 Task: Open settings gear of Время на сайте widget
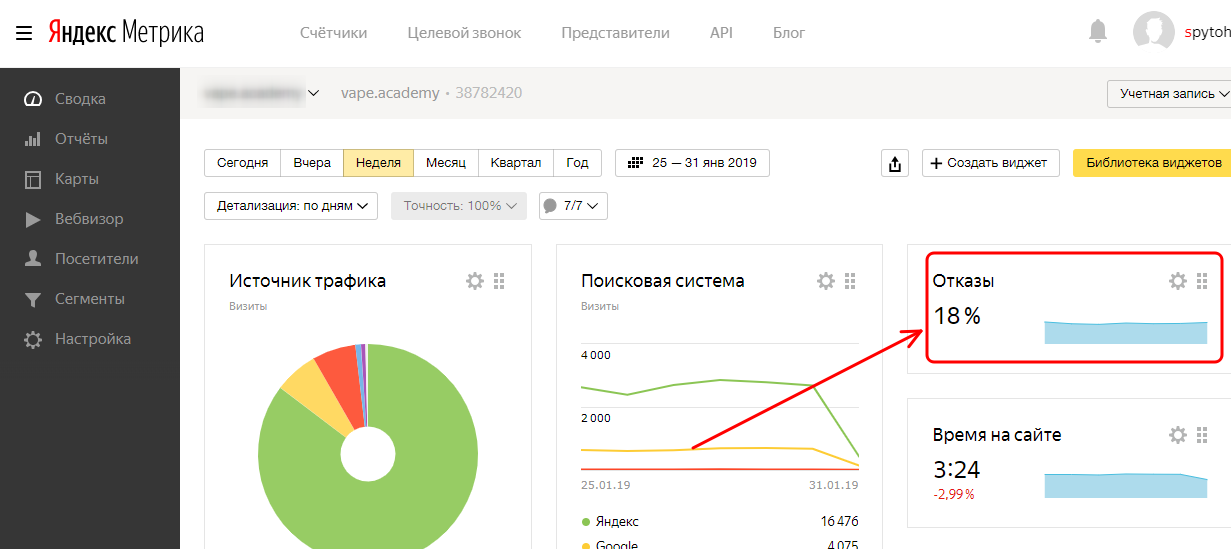1178,435
